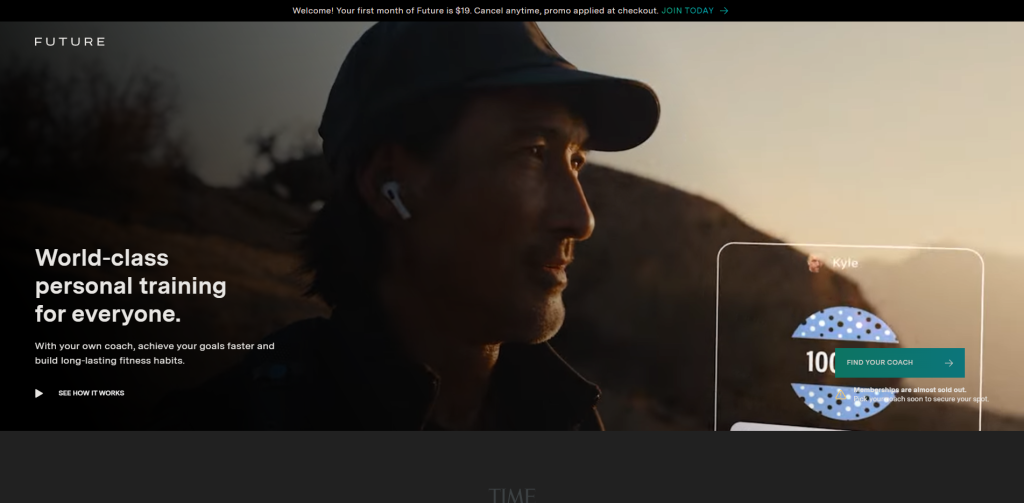Click the FUTURE logo
This screenshot has width=1024, height=503.
tap(69, 42)
